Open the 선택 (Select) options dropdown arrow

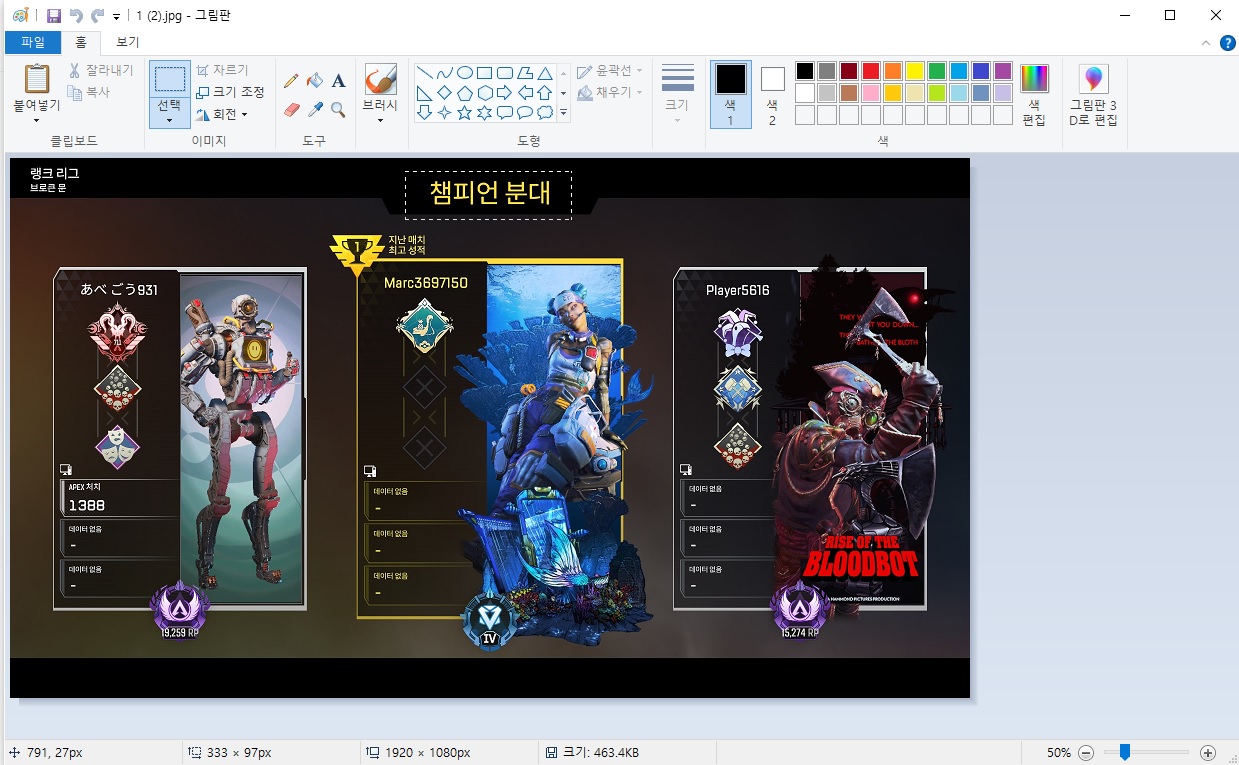(169, 120)
